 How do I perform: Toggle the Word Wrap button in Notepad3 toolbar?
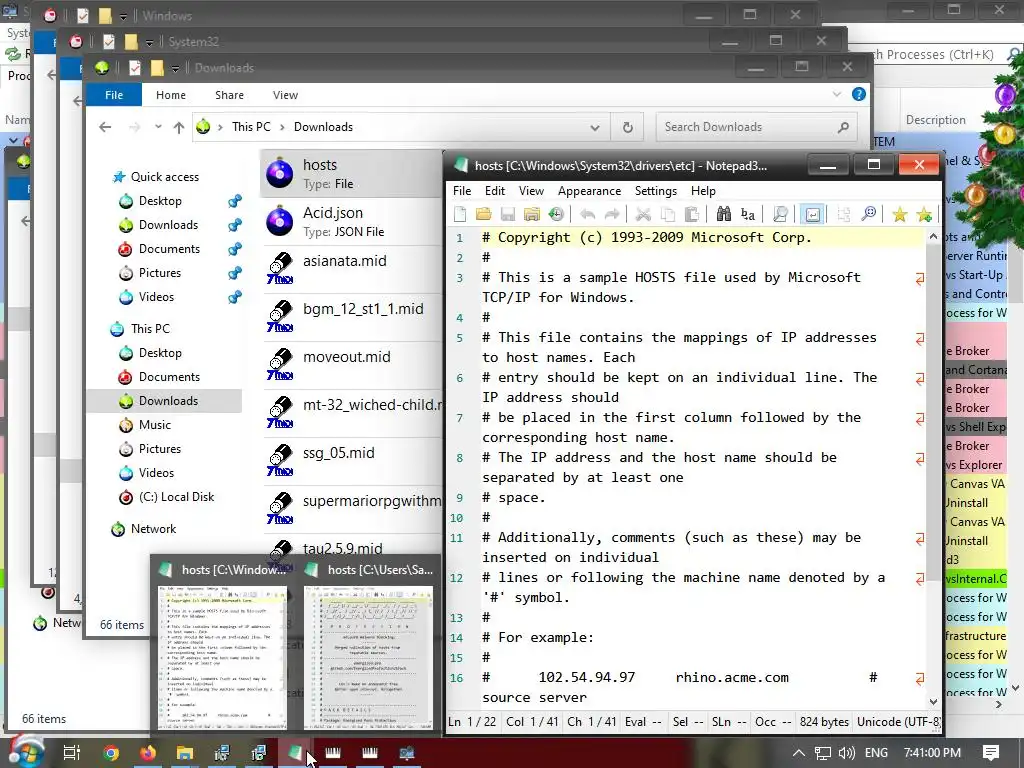pyautogui.click(x=812, y=214)
